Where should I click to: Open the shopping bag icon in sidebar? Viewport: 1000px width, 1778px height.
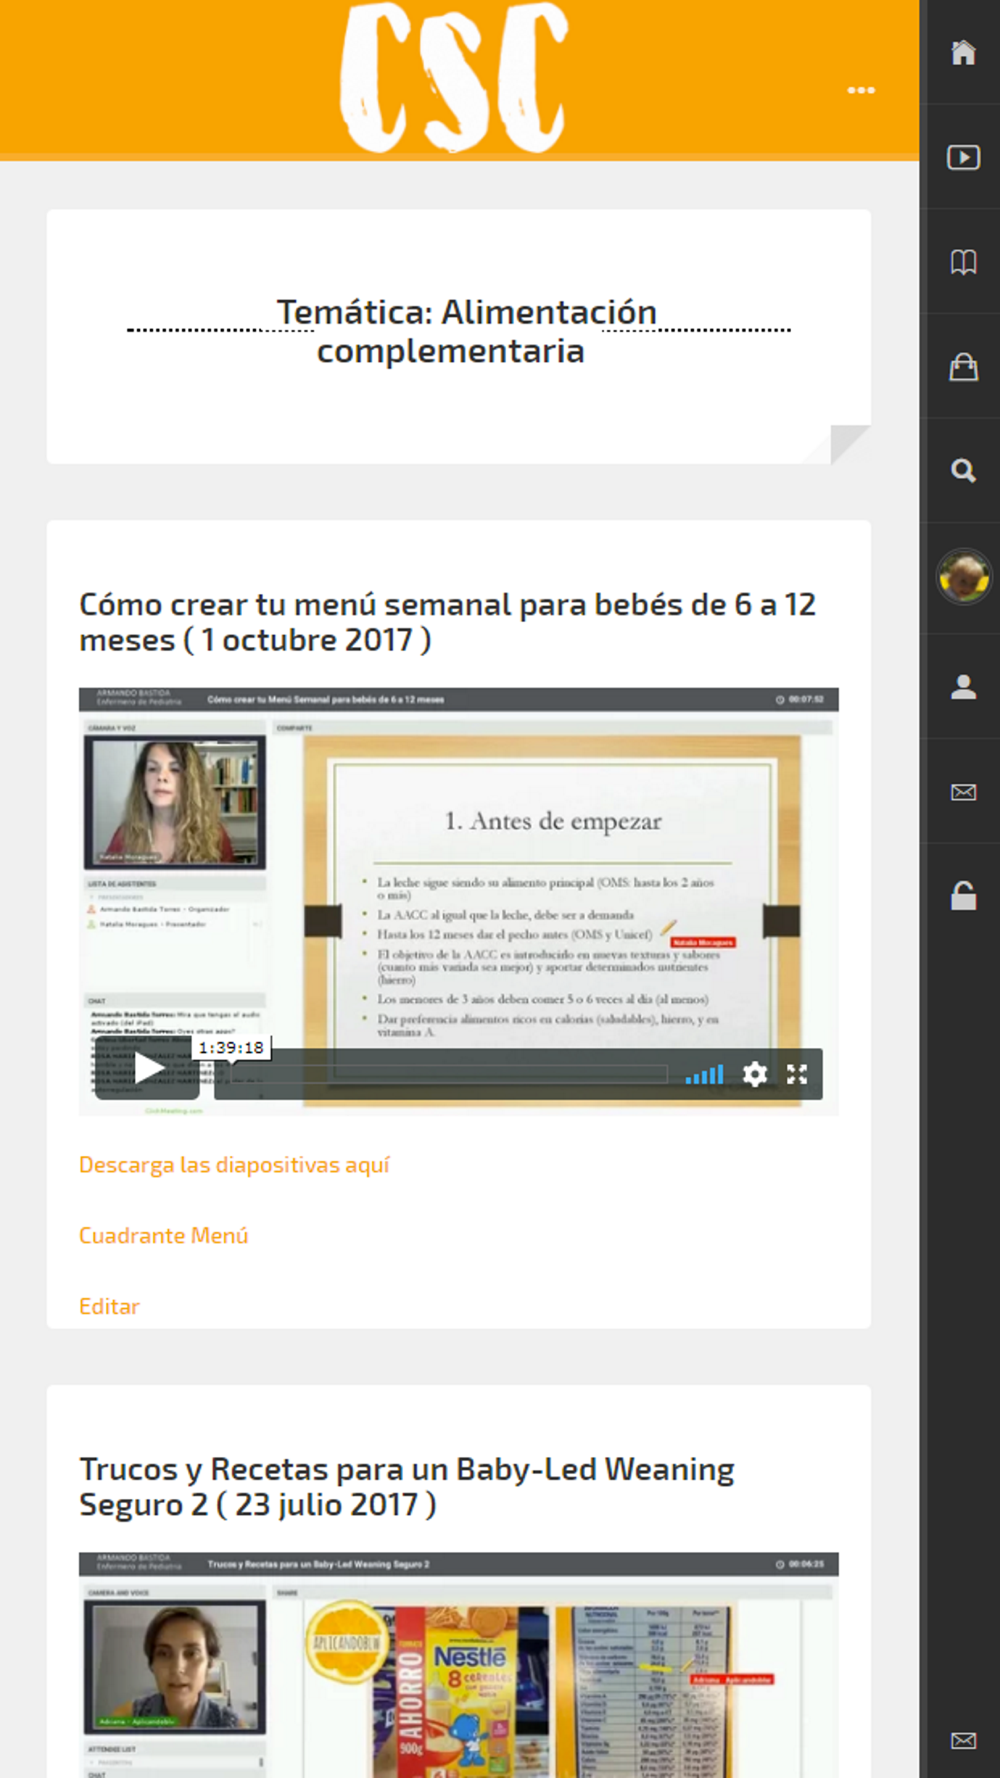[963, 367]
